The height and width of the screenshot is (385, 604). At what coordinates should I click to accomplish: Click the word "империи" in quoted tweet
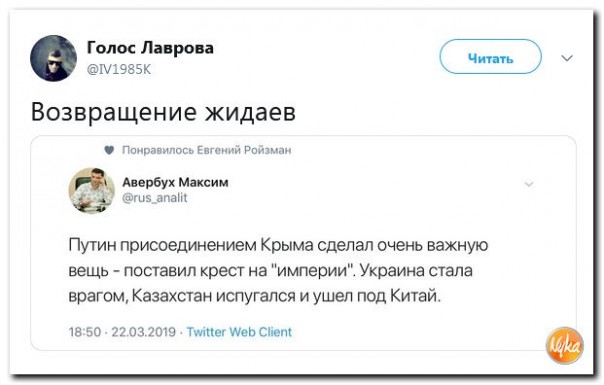tap(315, 270)
